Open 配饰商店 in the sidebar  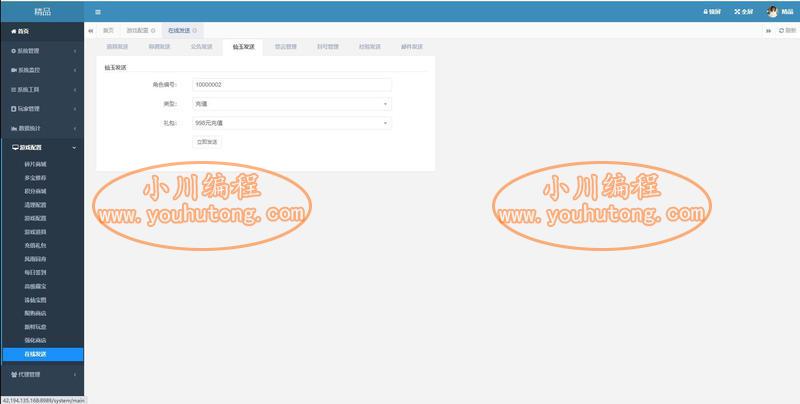[x=35, y=313]
